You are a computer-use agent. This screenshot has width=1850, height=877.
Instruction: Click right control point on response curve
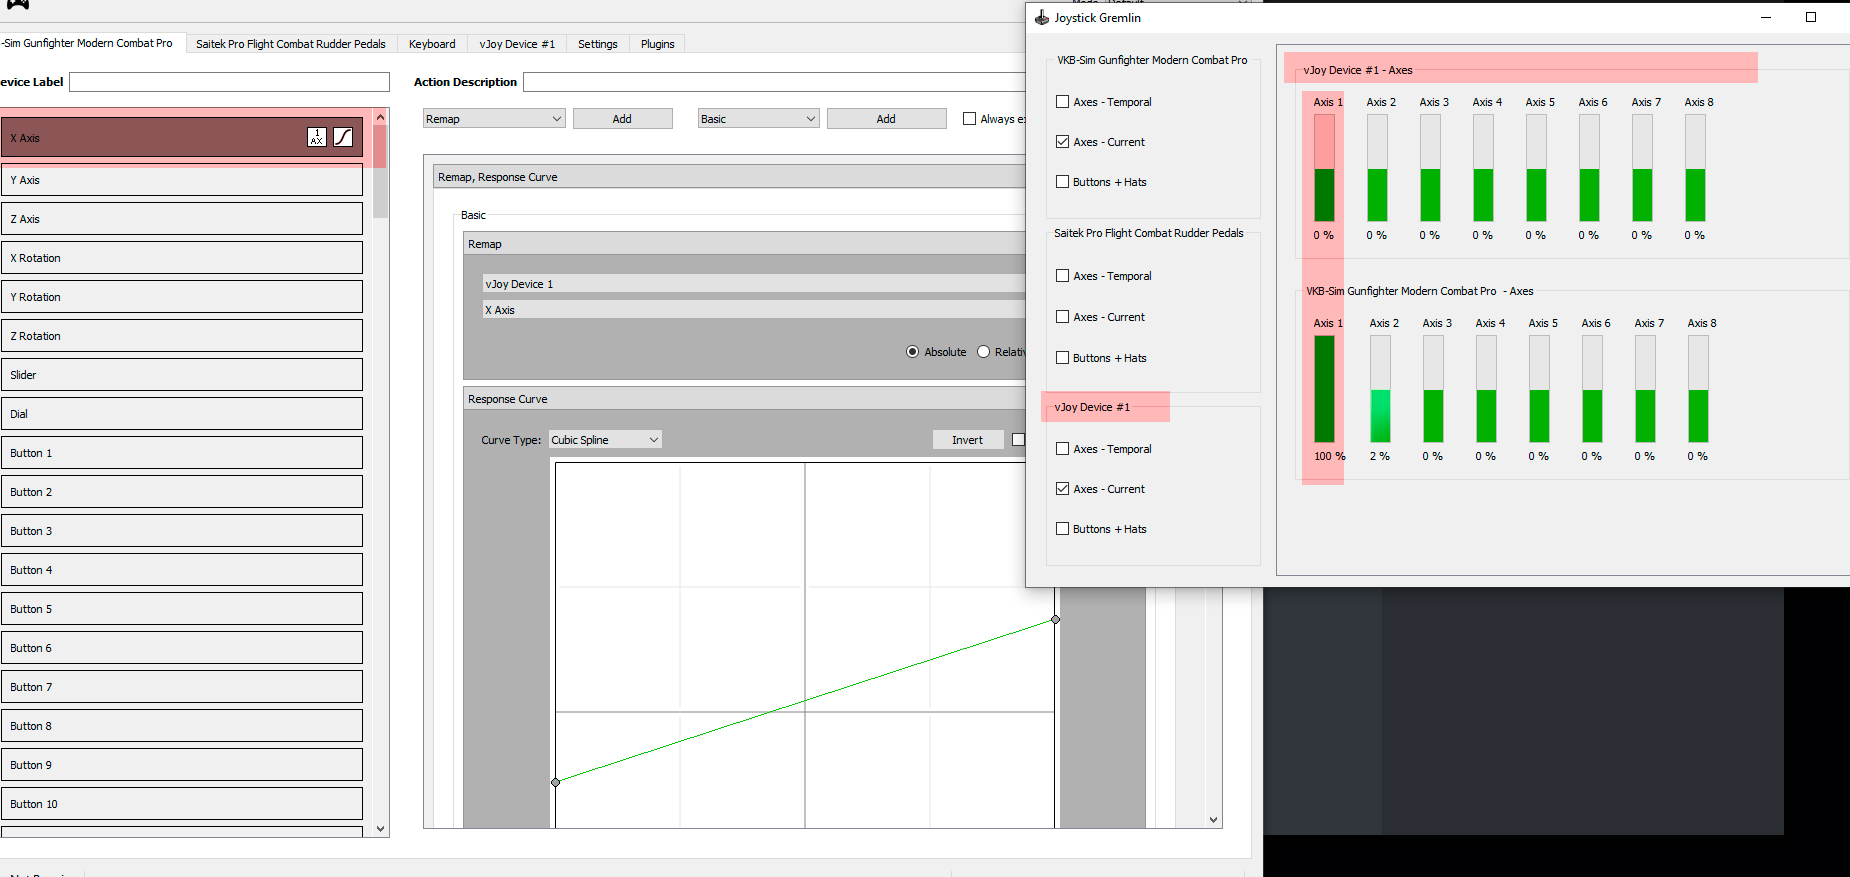tap(1055, 620)
